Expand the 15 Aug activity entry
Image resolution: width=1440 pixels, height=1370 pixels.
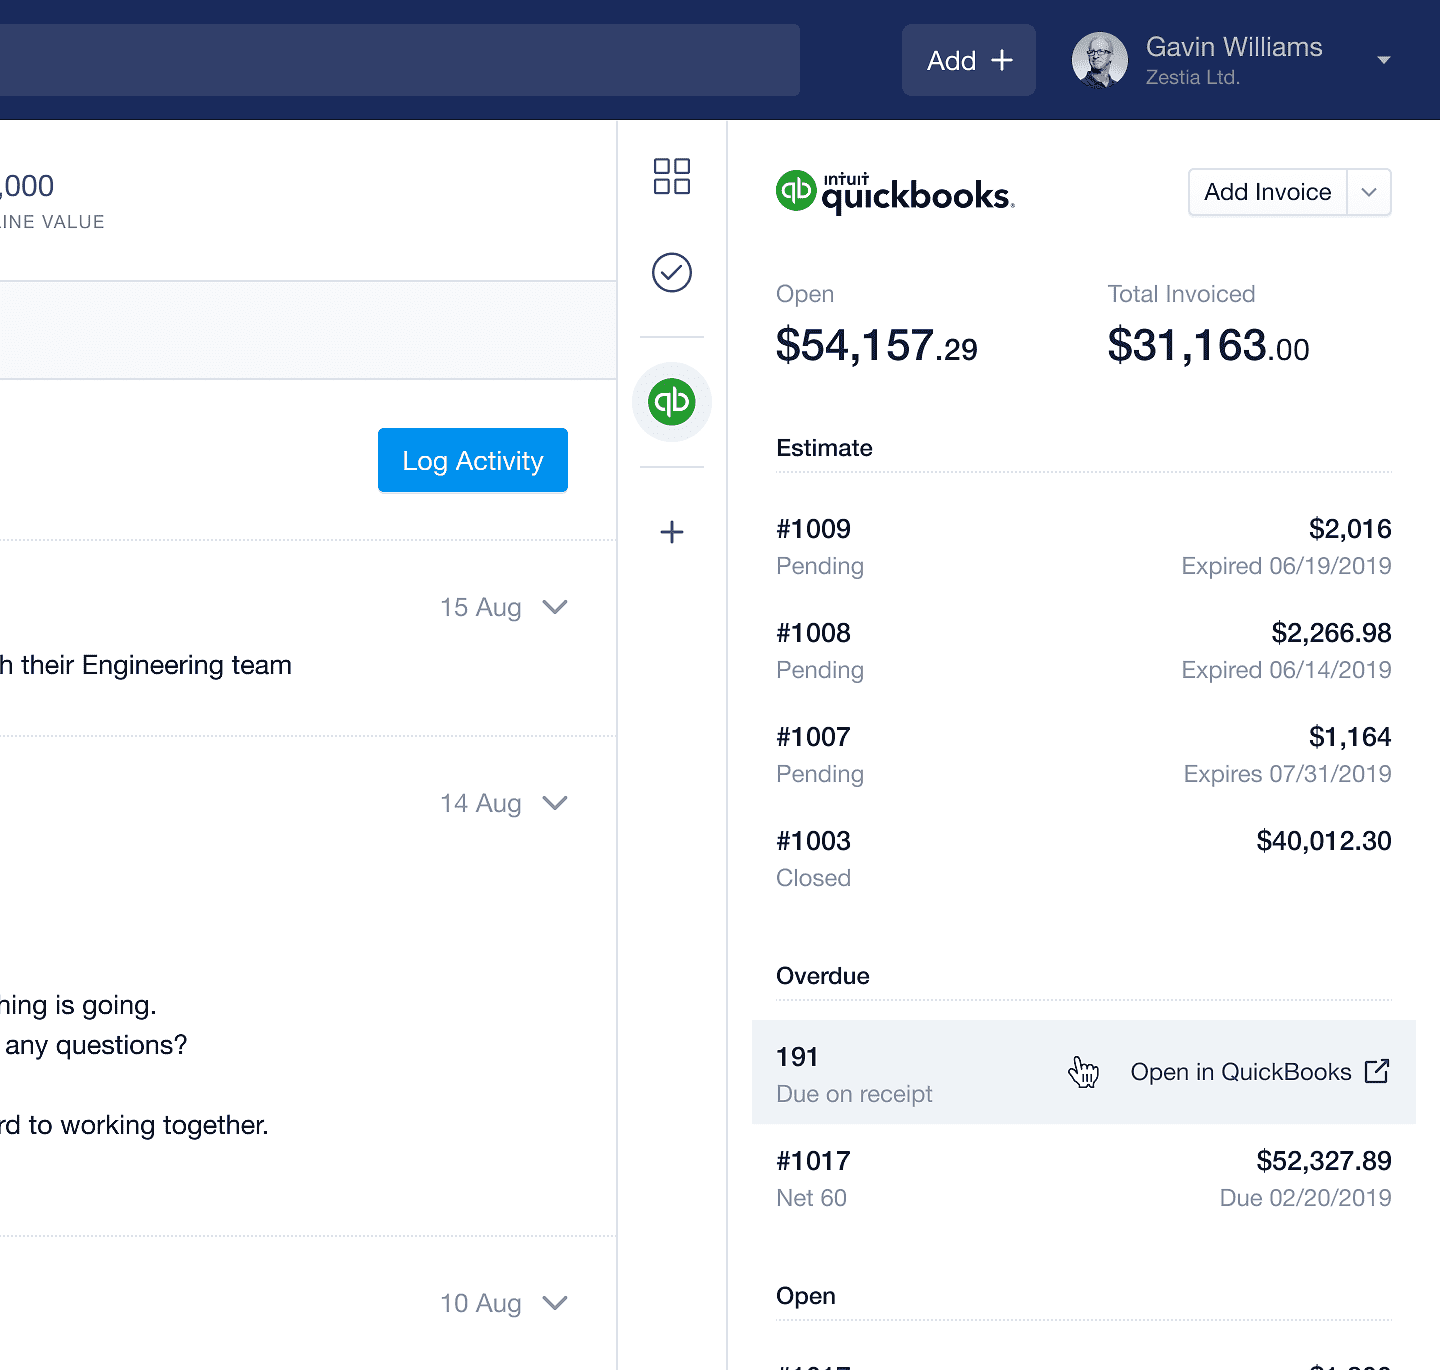(x=555, y=607)
